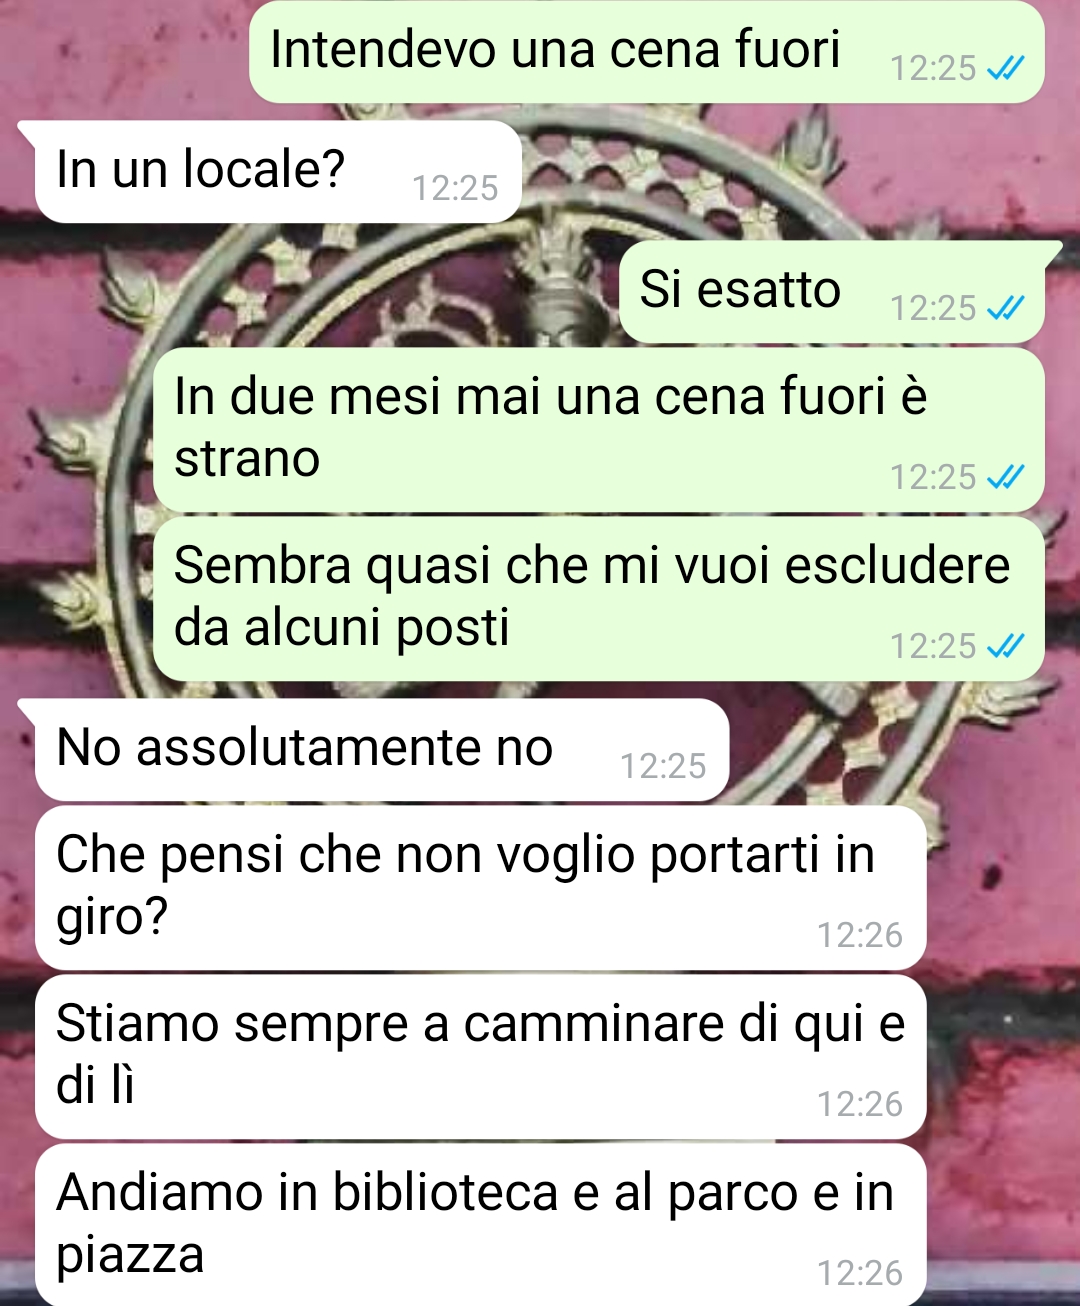The height and width of the screenshot is (1306, 1080).
Task: Tap the message 'Che pensi che non voglio portarti in giro?'
Action: (481, 887)
